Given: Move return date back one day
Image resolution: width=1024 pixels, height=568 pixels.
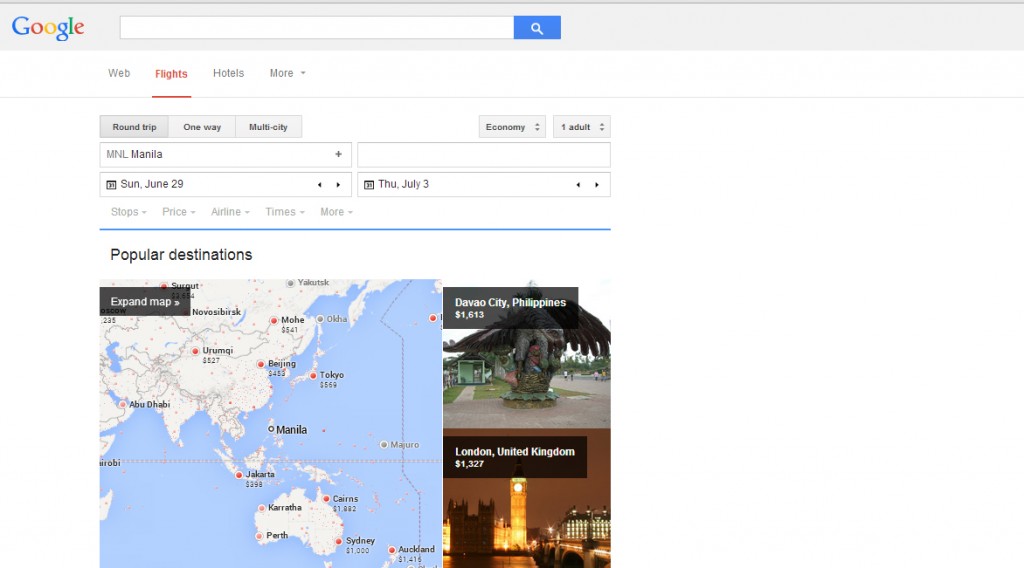Looking at the screenshot, I should (577, 185).
